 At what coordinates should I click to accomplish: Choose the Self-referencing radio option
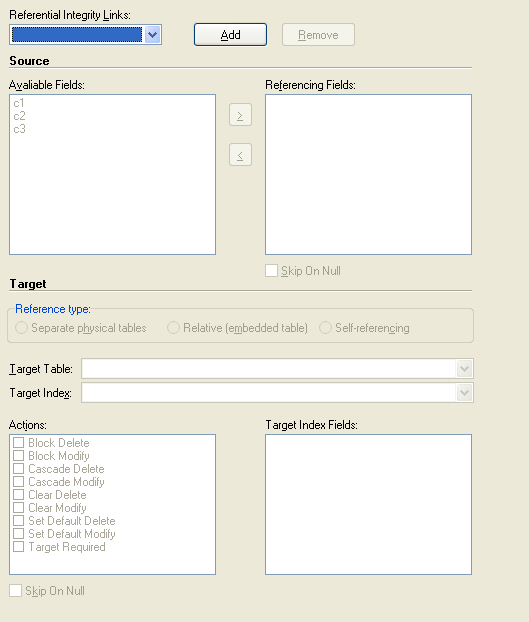pos(325,328)
